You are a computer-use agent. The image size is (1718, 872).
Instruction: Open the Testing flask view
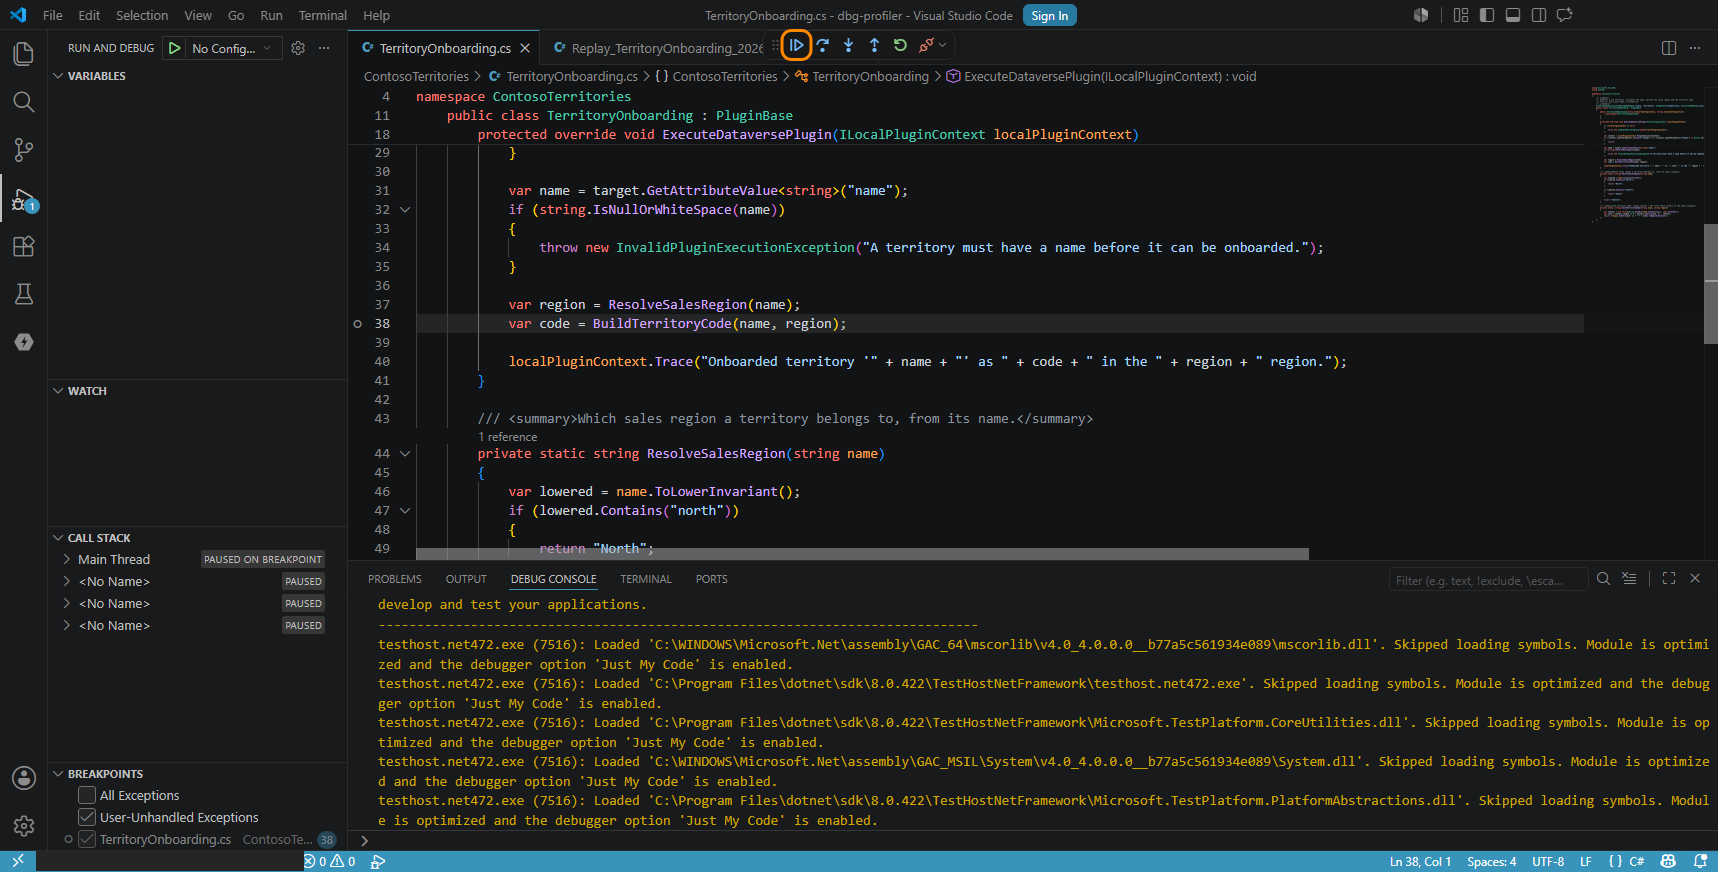(x=24, y=294)
